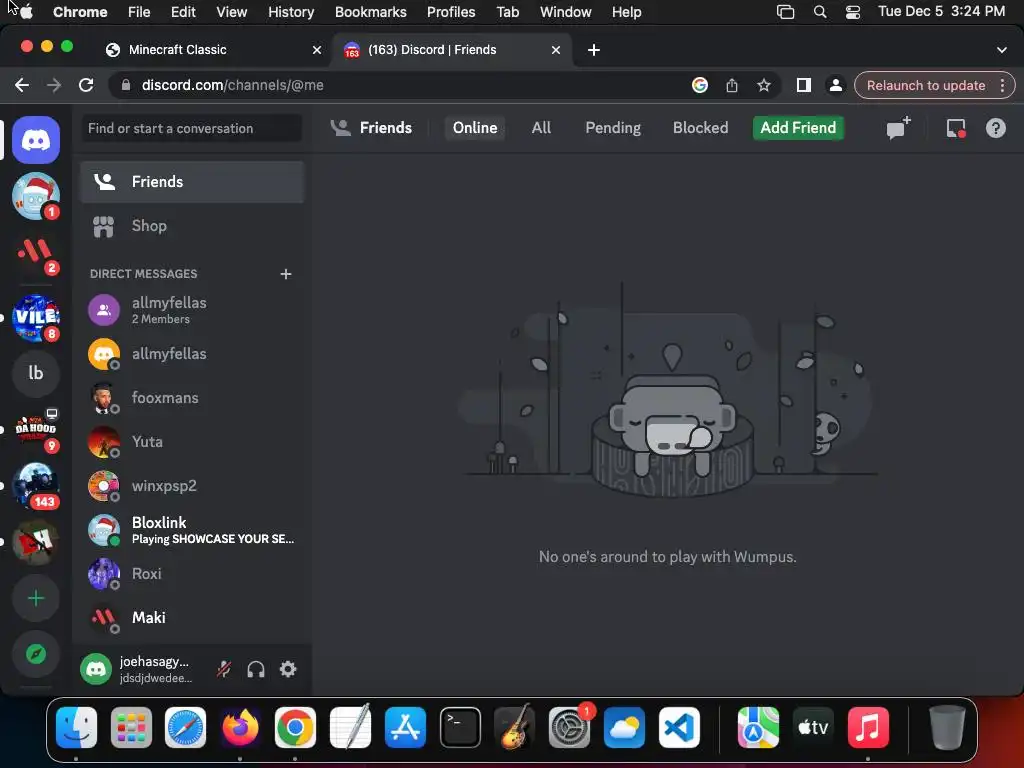The height and width of the screenshot is (768, 1024).
Task: Open Chrome profile icon
Action: (835, 85)
